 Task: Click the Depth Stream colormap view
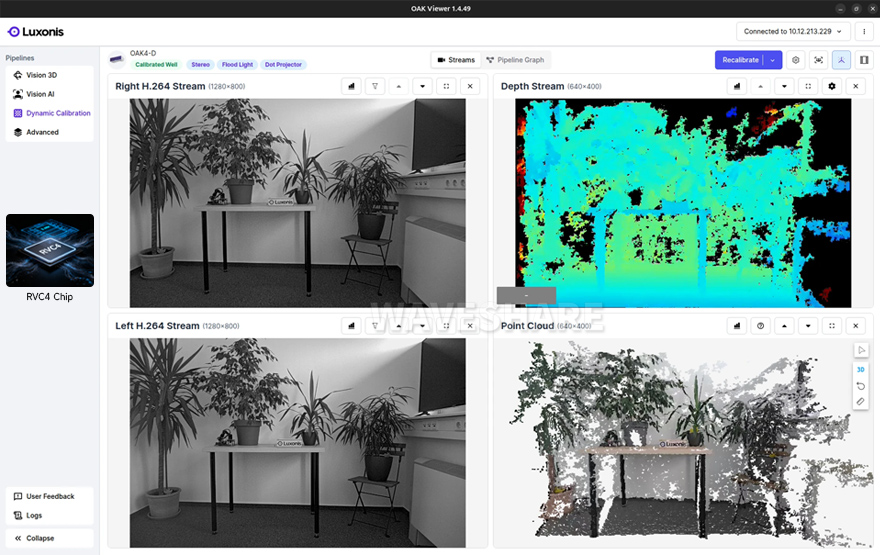[x=683, y=203]
